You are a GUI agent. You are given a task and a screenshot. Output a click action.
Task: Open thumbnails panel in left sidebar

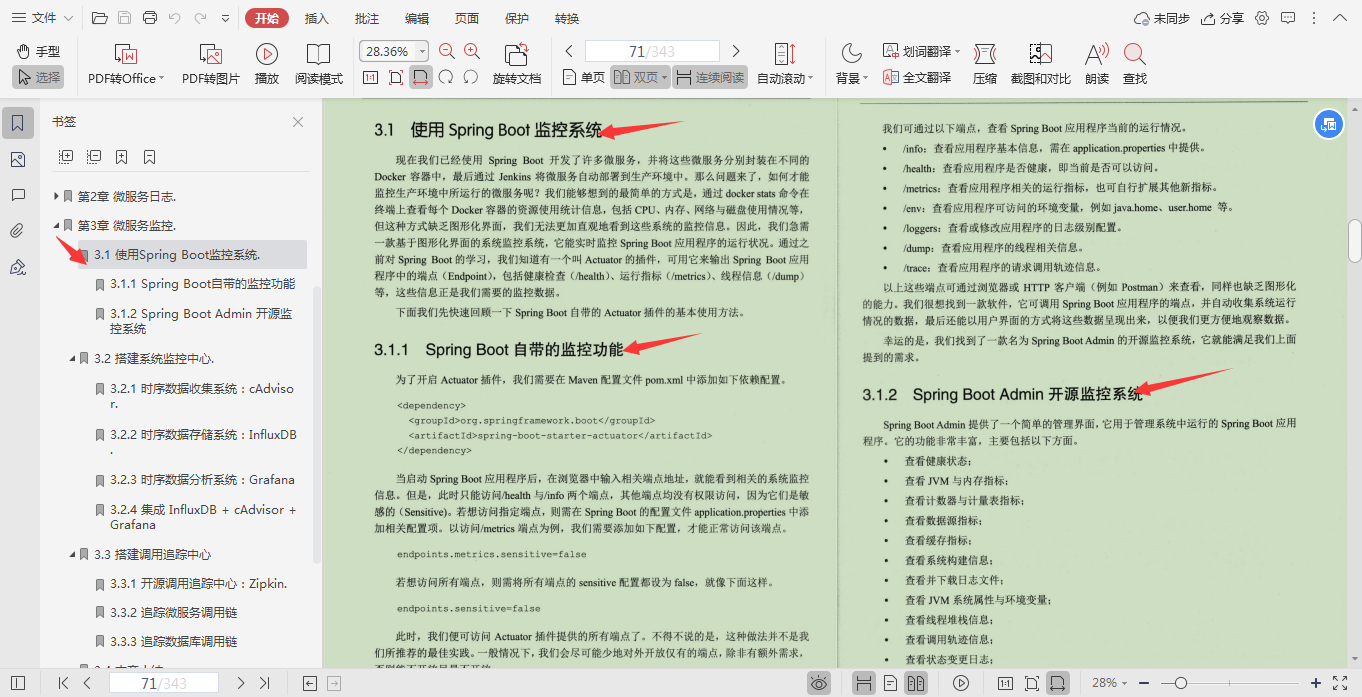pyautogui.click(x=18, y=160)
